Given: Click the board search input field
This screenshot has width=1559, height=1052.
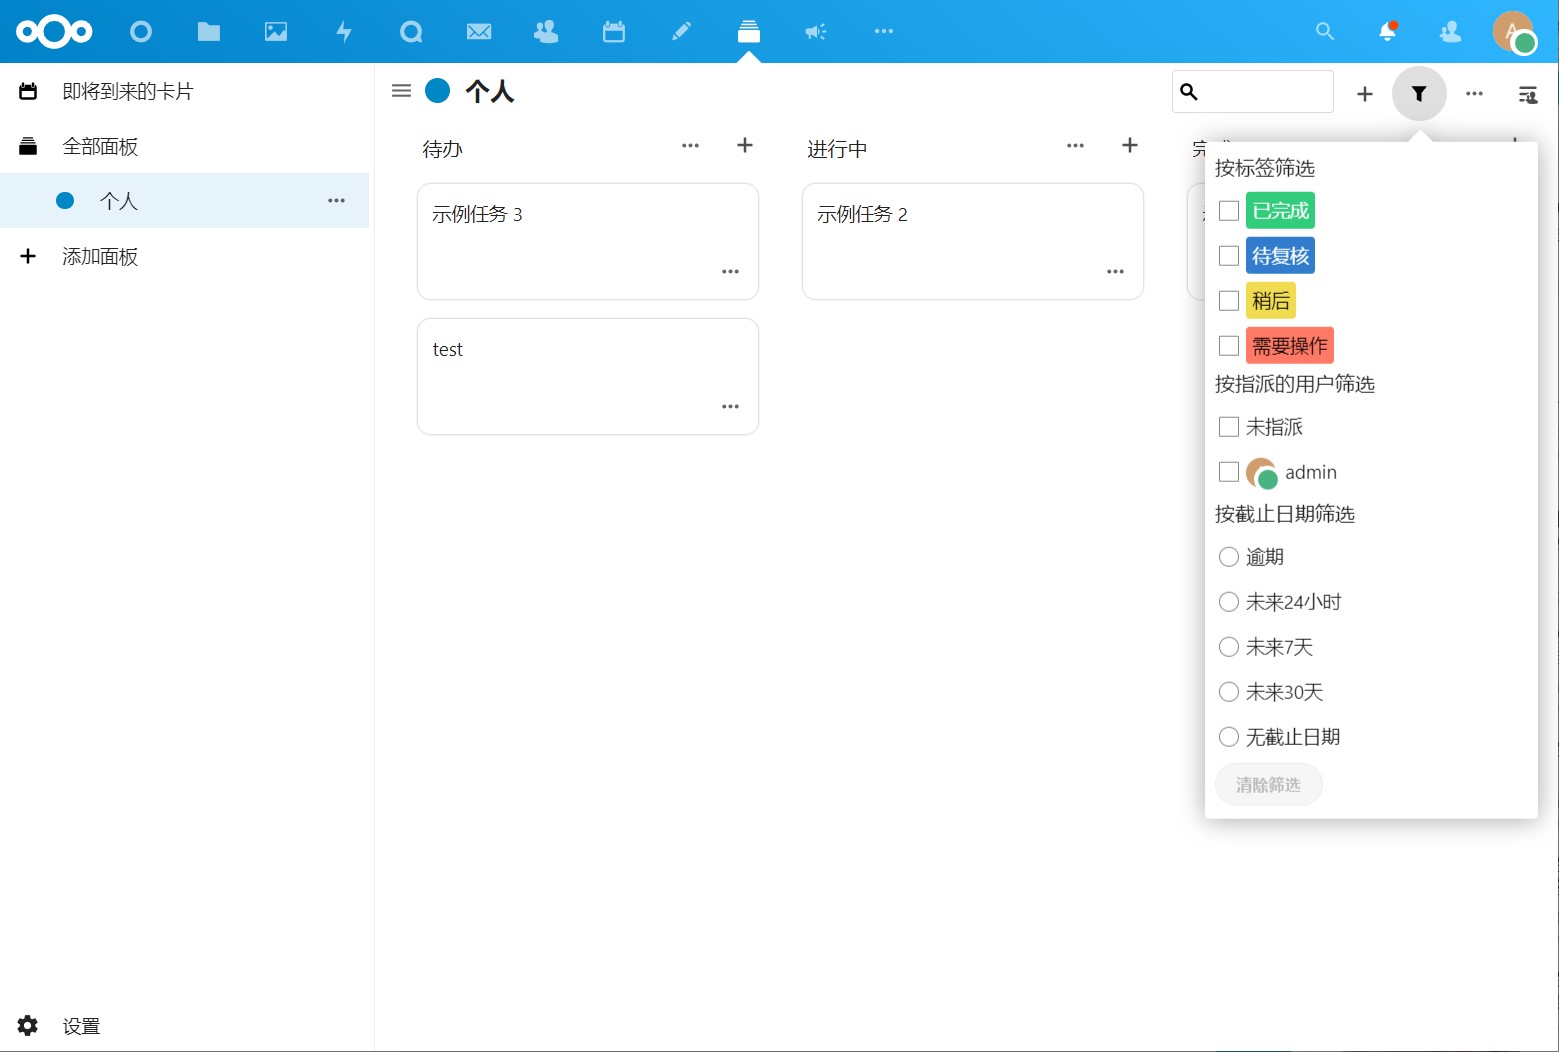Looking at the screenshot, I should coord(1264,92).
